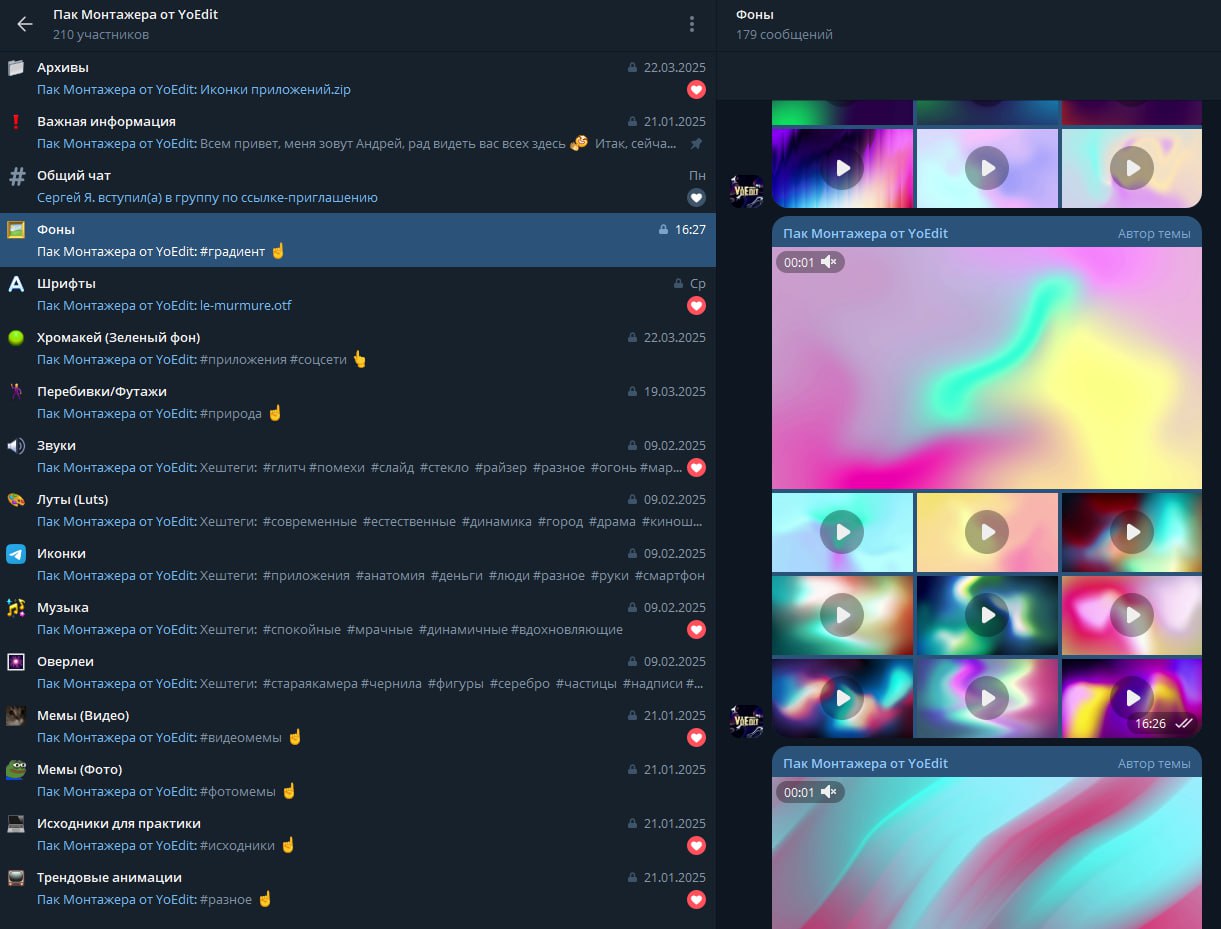The width and height of the screenshot is (1221, 929).
Task: Click the lock icon in Хромакей row
Action: [x=632, y=338]
